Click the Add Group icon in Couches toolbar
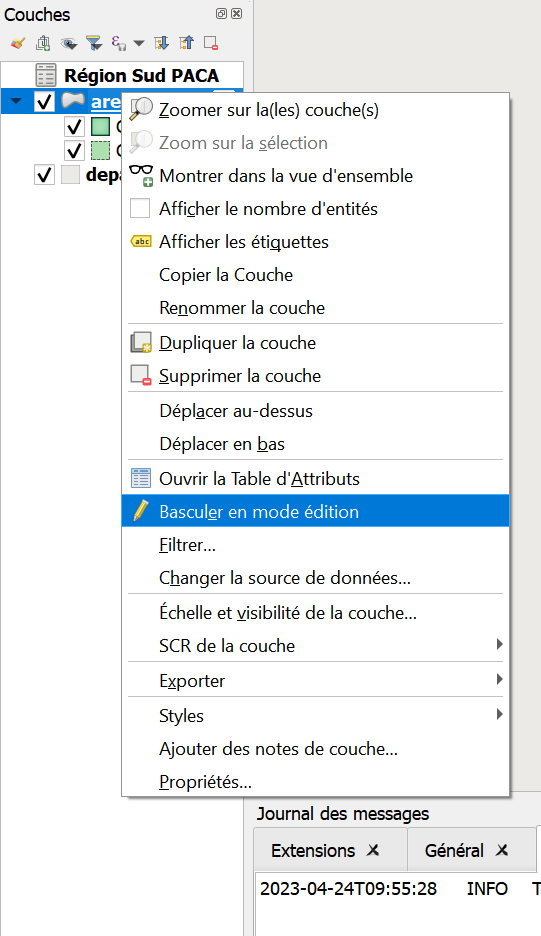 [43, 43]
